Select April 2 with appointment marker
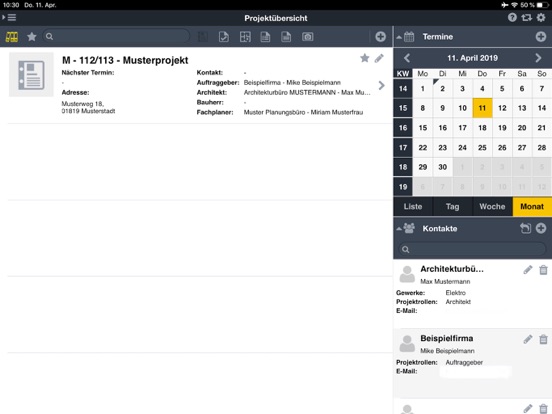 [x=443, y=89]
